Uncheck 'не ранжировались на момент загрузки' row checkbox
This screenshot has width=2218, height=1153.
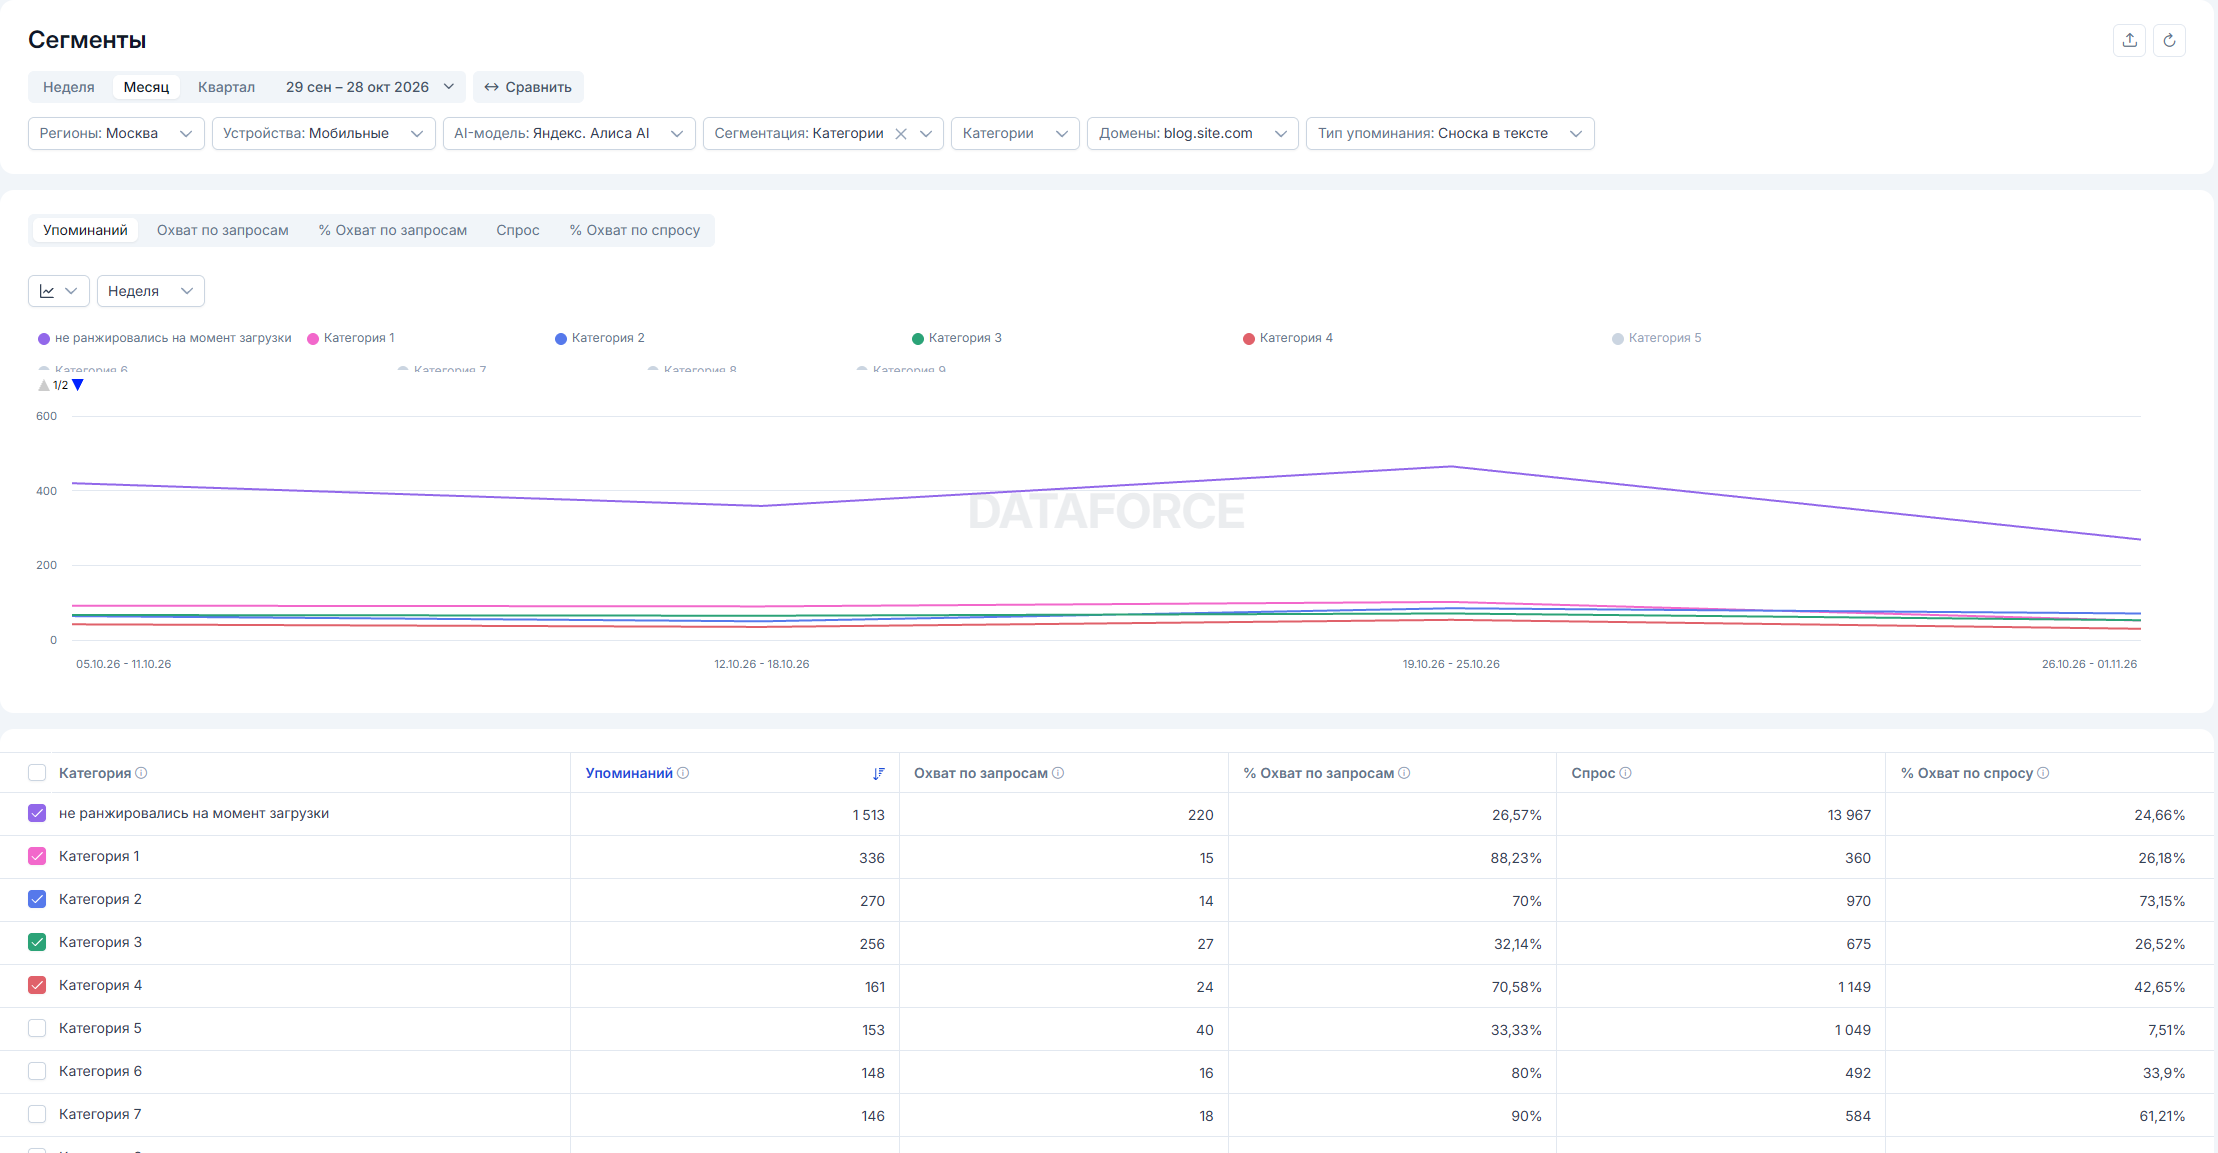(37, 813)
